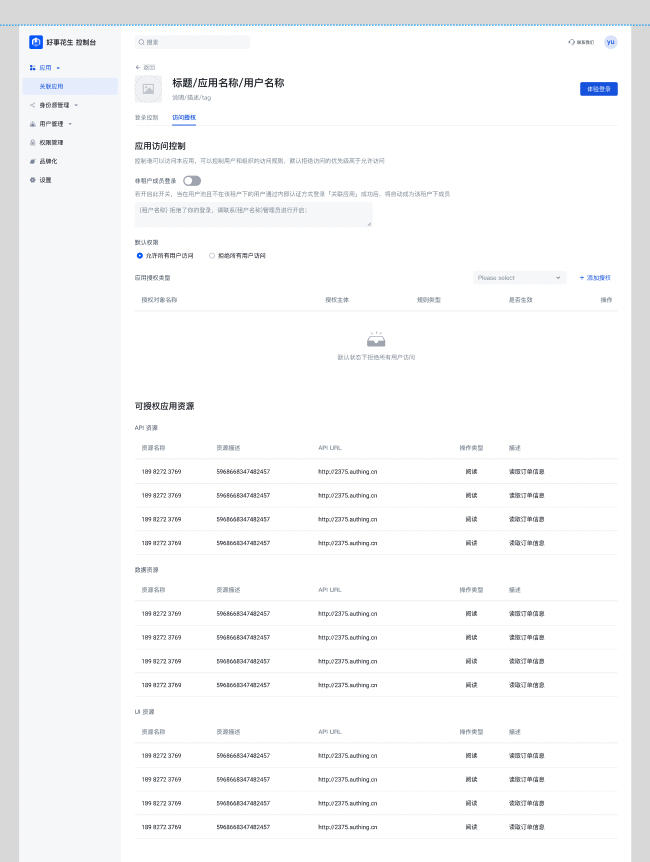This screenshot has height=862, width=650.
Task: Open 权限管理 via its lock icon
Action: pos(33,143)
